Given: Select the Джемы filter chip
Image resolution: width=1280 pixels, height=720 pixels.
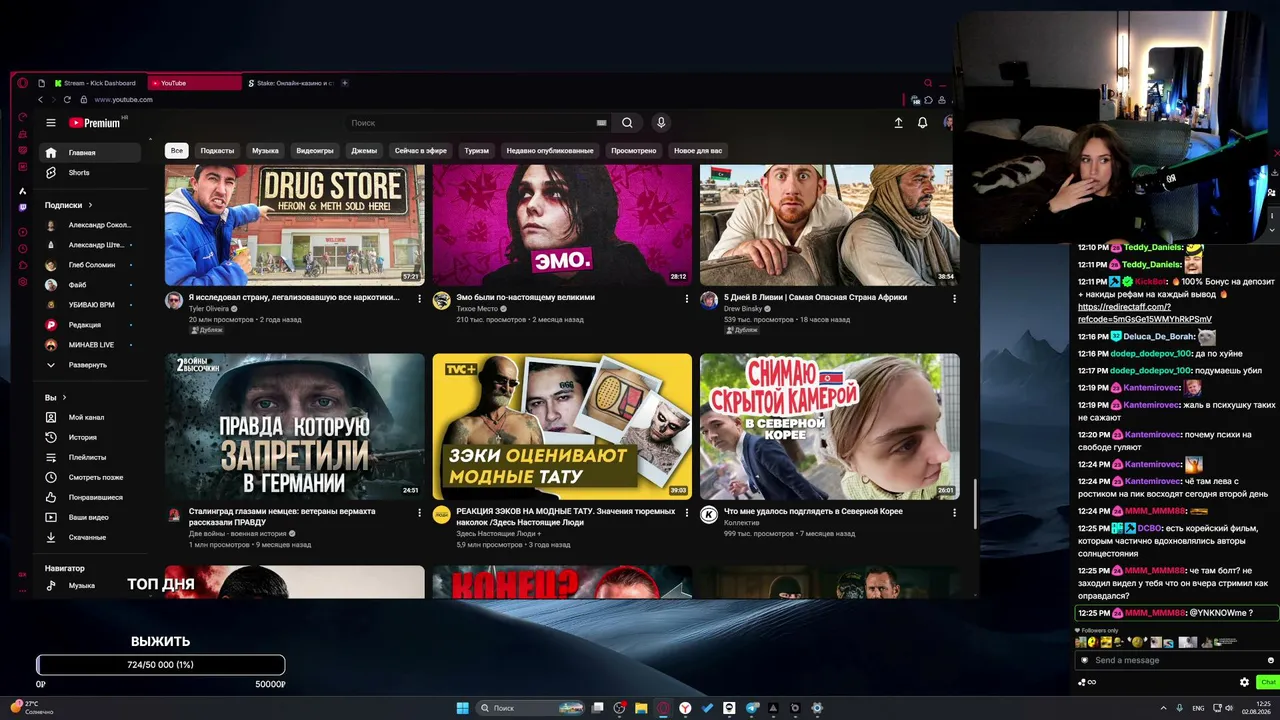Looking at the screenshot, I should pos(364,151).
